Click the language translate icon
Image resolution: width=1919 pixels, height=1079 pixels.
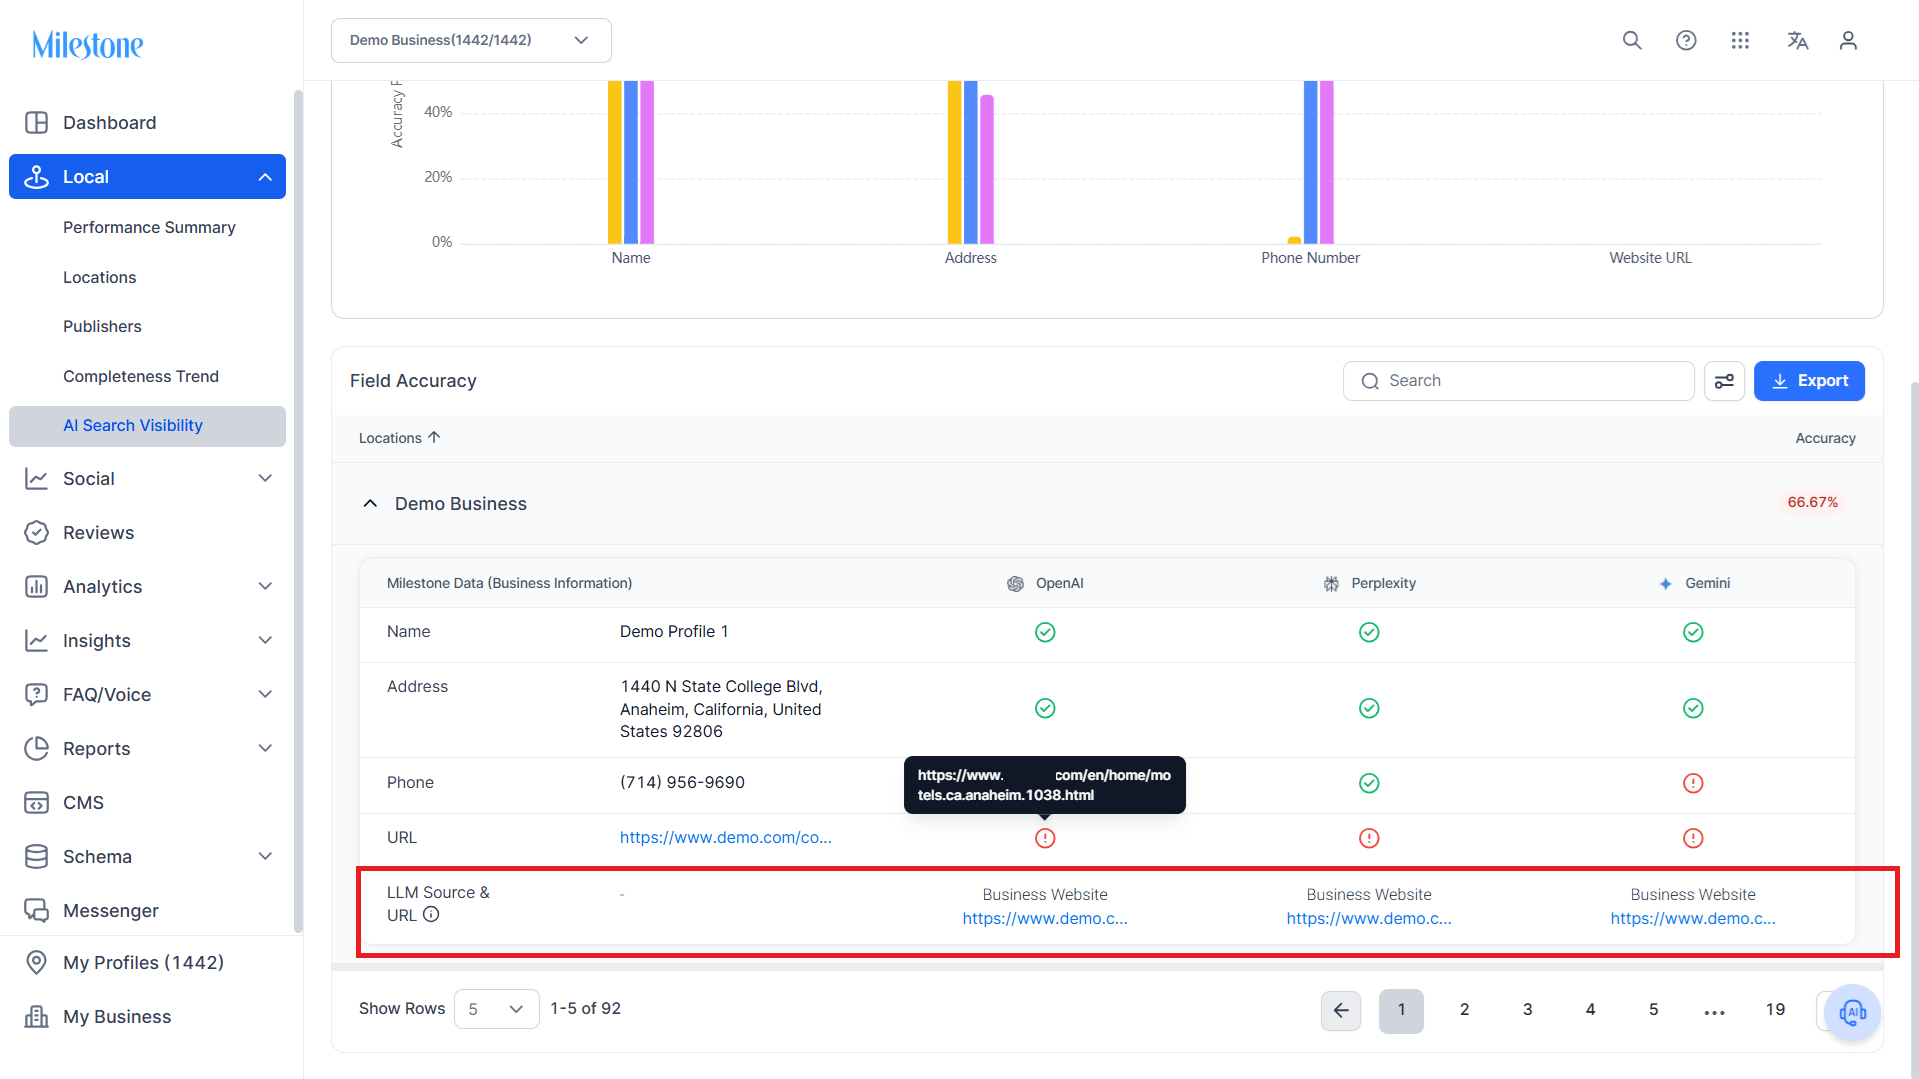tap(1797, 40)
